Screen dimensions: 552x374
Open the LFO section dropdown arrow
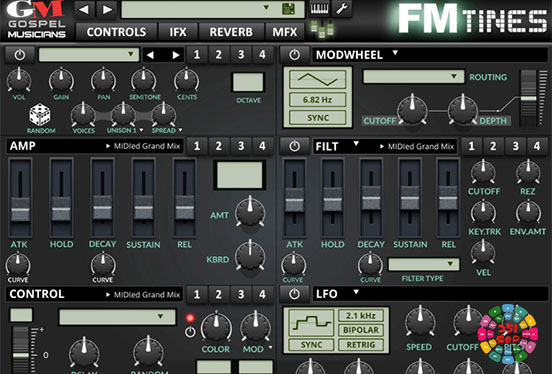tap(356, 292)
